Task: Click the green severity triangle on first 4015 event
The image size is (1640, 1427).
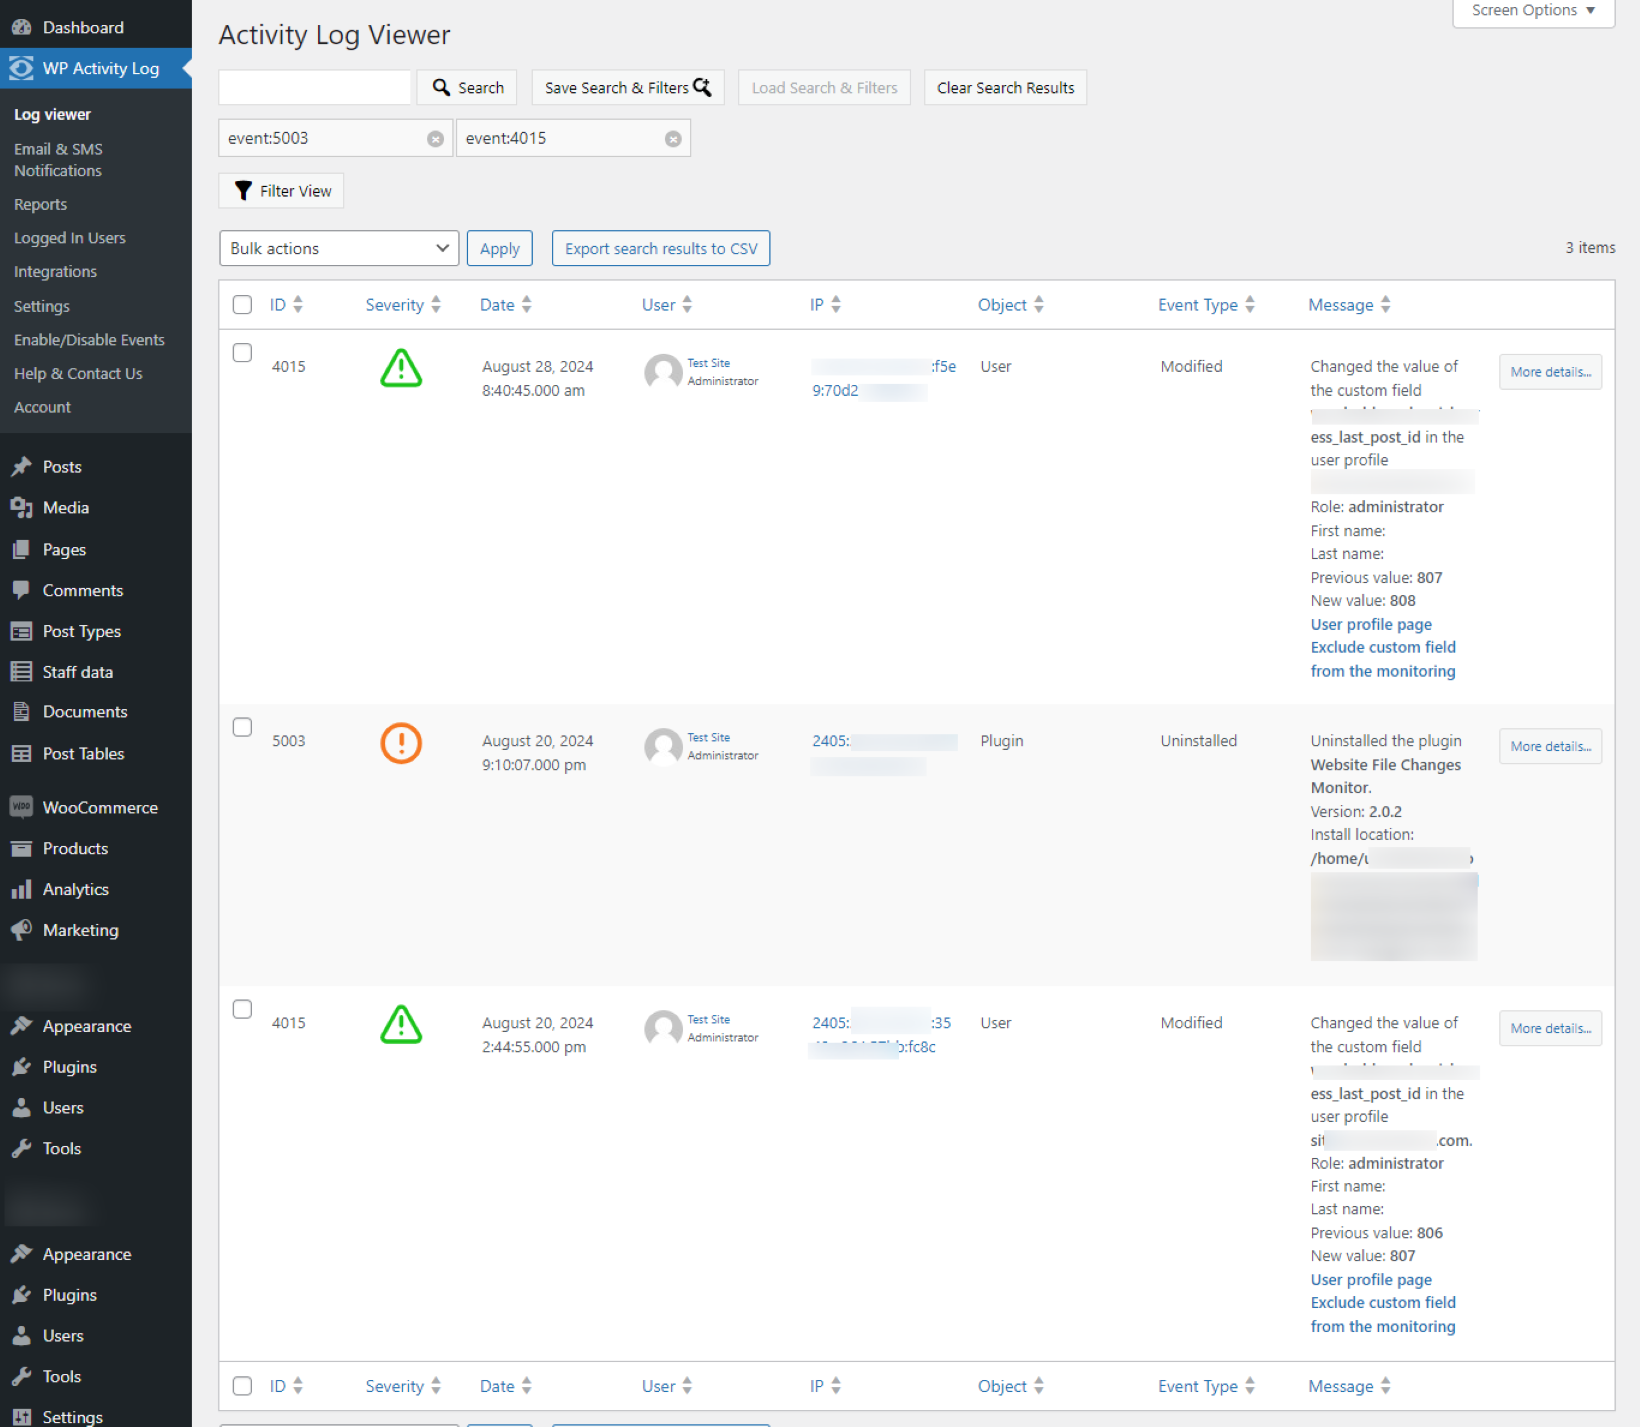Action: pyautogui.click(x=401, y=369)
